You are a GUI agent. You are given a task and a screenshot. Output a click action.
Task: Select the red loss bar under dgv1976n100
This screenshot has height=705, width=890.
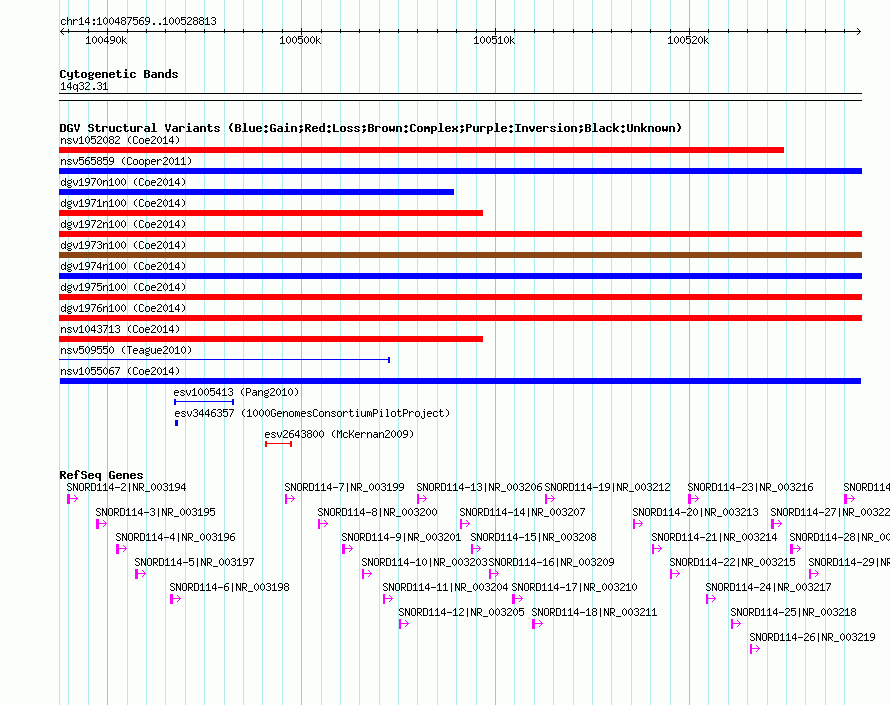[460, 318]
